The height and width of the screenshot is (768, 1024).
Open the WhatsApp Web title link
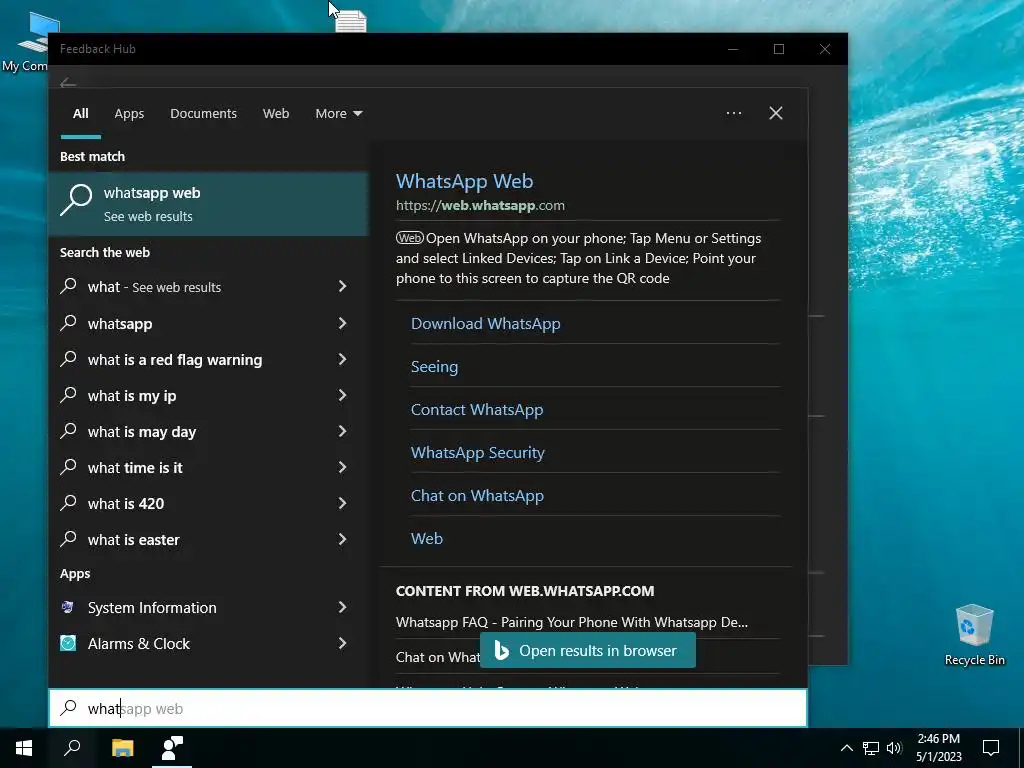coord(464,181)
